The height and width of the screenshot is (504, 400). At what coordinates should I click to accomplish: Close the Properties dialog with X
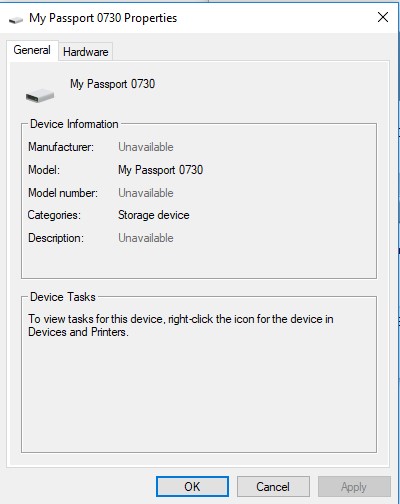click(x=383, y=17)
